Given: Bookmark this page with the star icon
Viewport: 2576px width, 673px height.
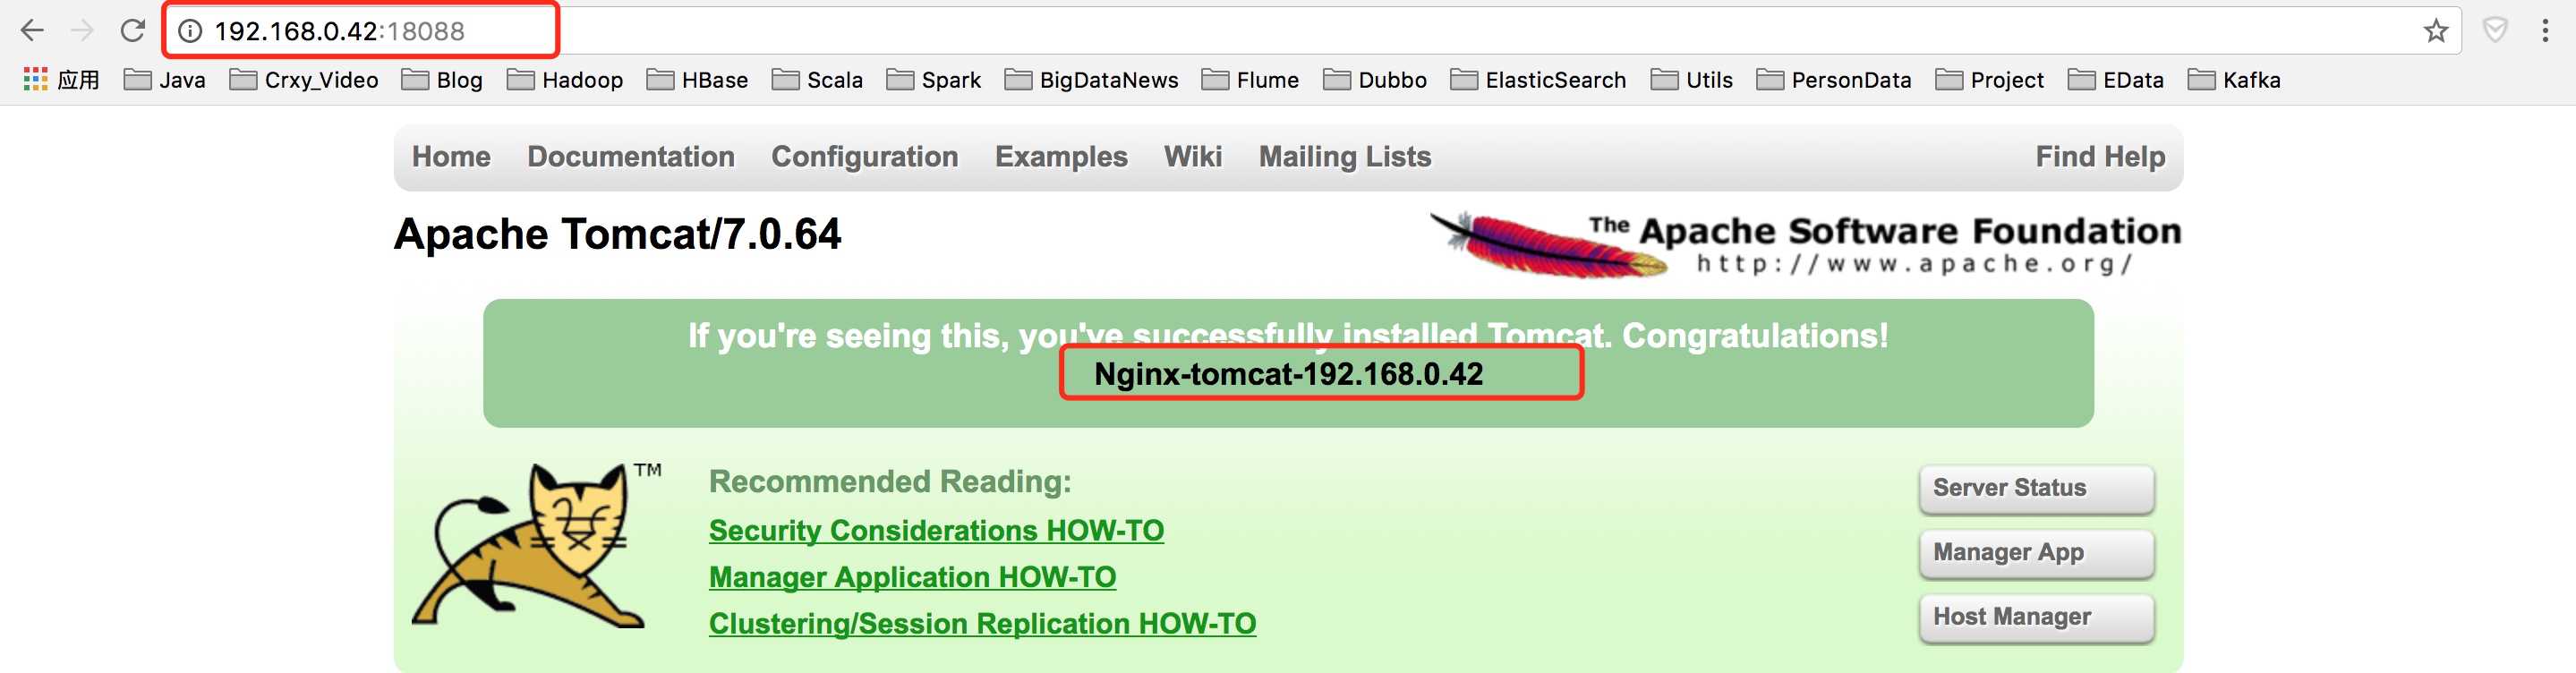Looking at the screenshot, I should pyautogui.click(x=2436, y=31).
